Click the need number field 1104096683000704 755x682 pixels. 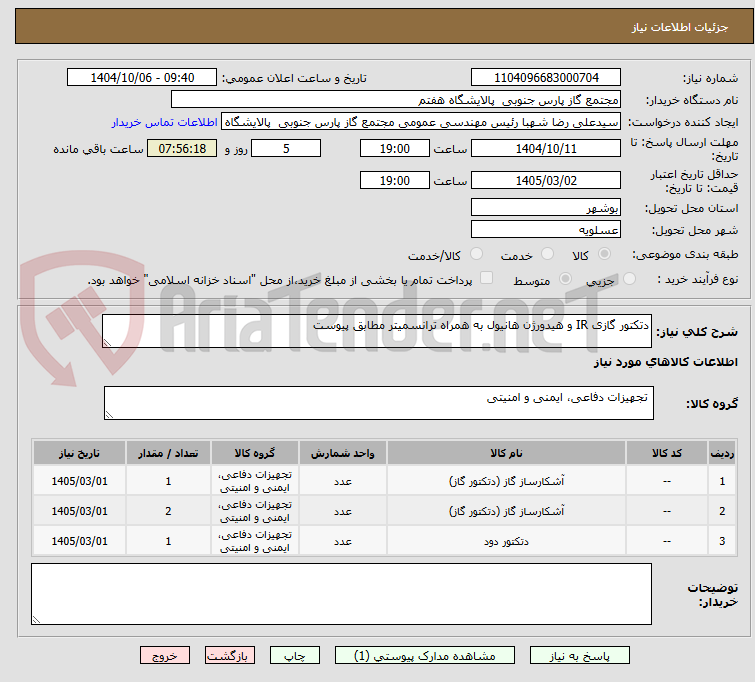tap(546, 78)
